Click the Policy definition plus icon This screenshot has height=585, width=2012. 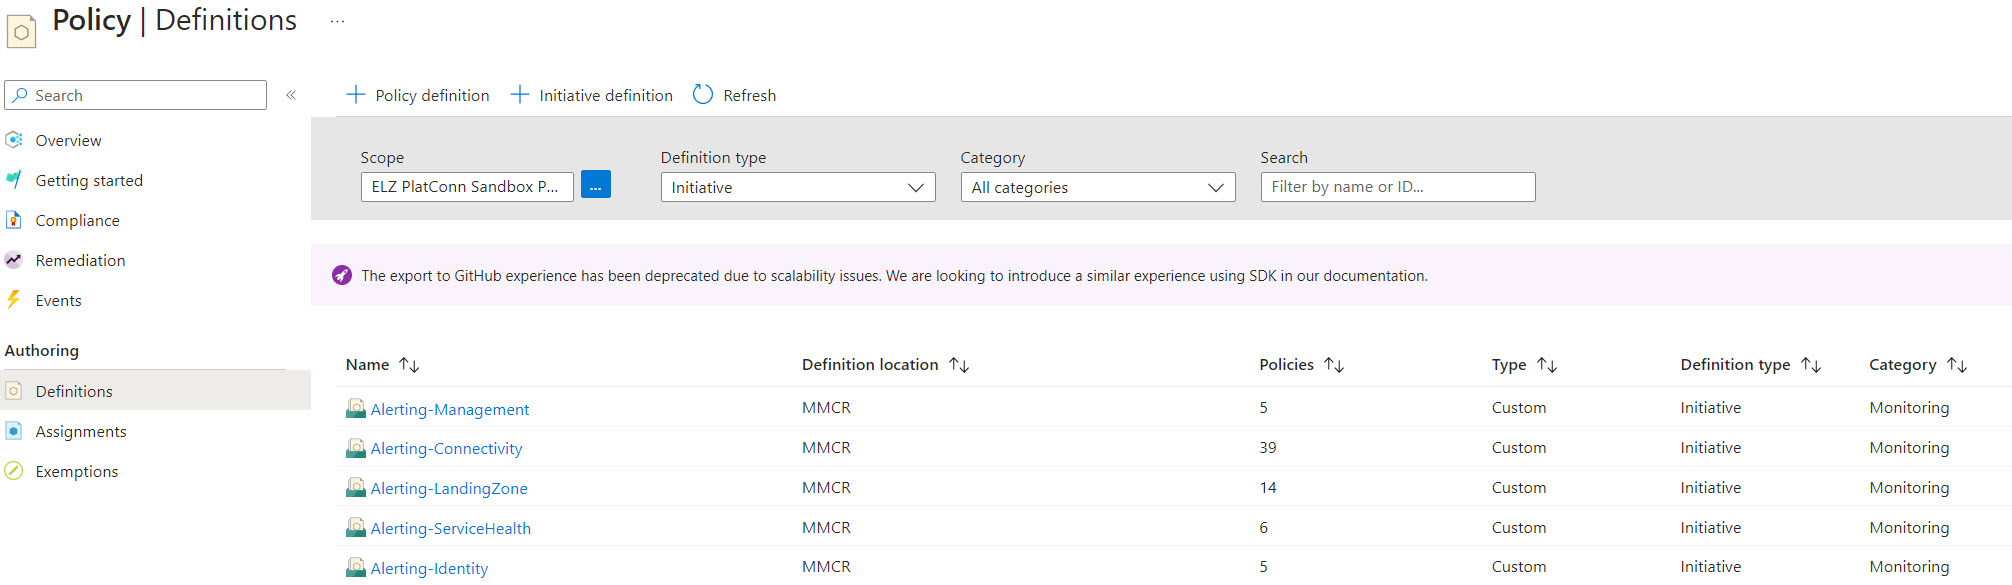355,94
